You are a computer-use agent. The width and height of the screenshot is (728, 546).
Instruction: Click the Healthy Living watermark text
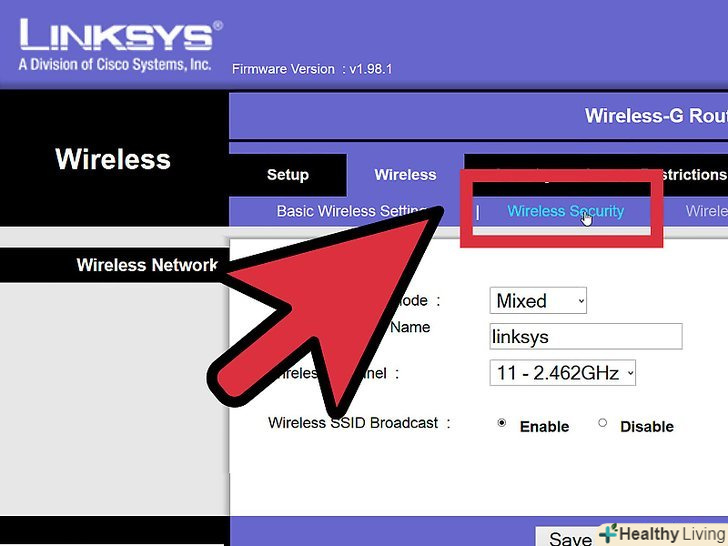[673, 534]
